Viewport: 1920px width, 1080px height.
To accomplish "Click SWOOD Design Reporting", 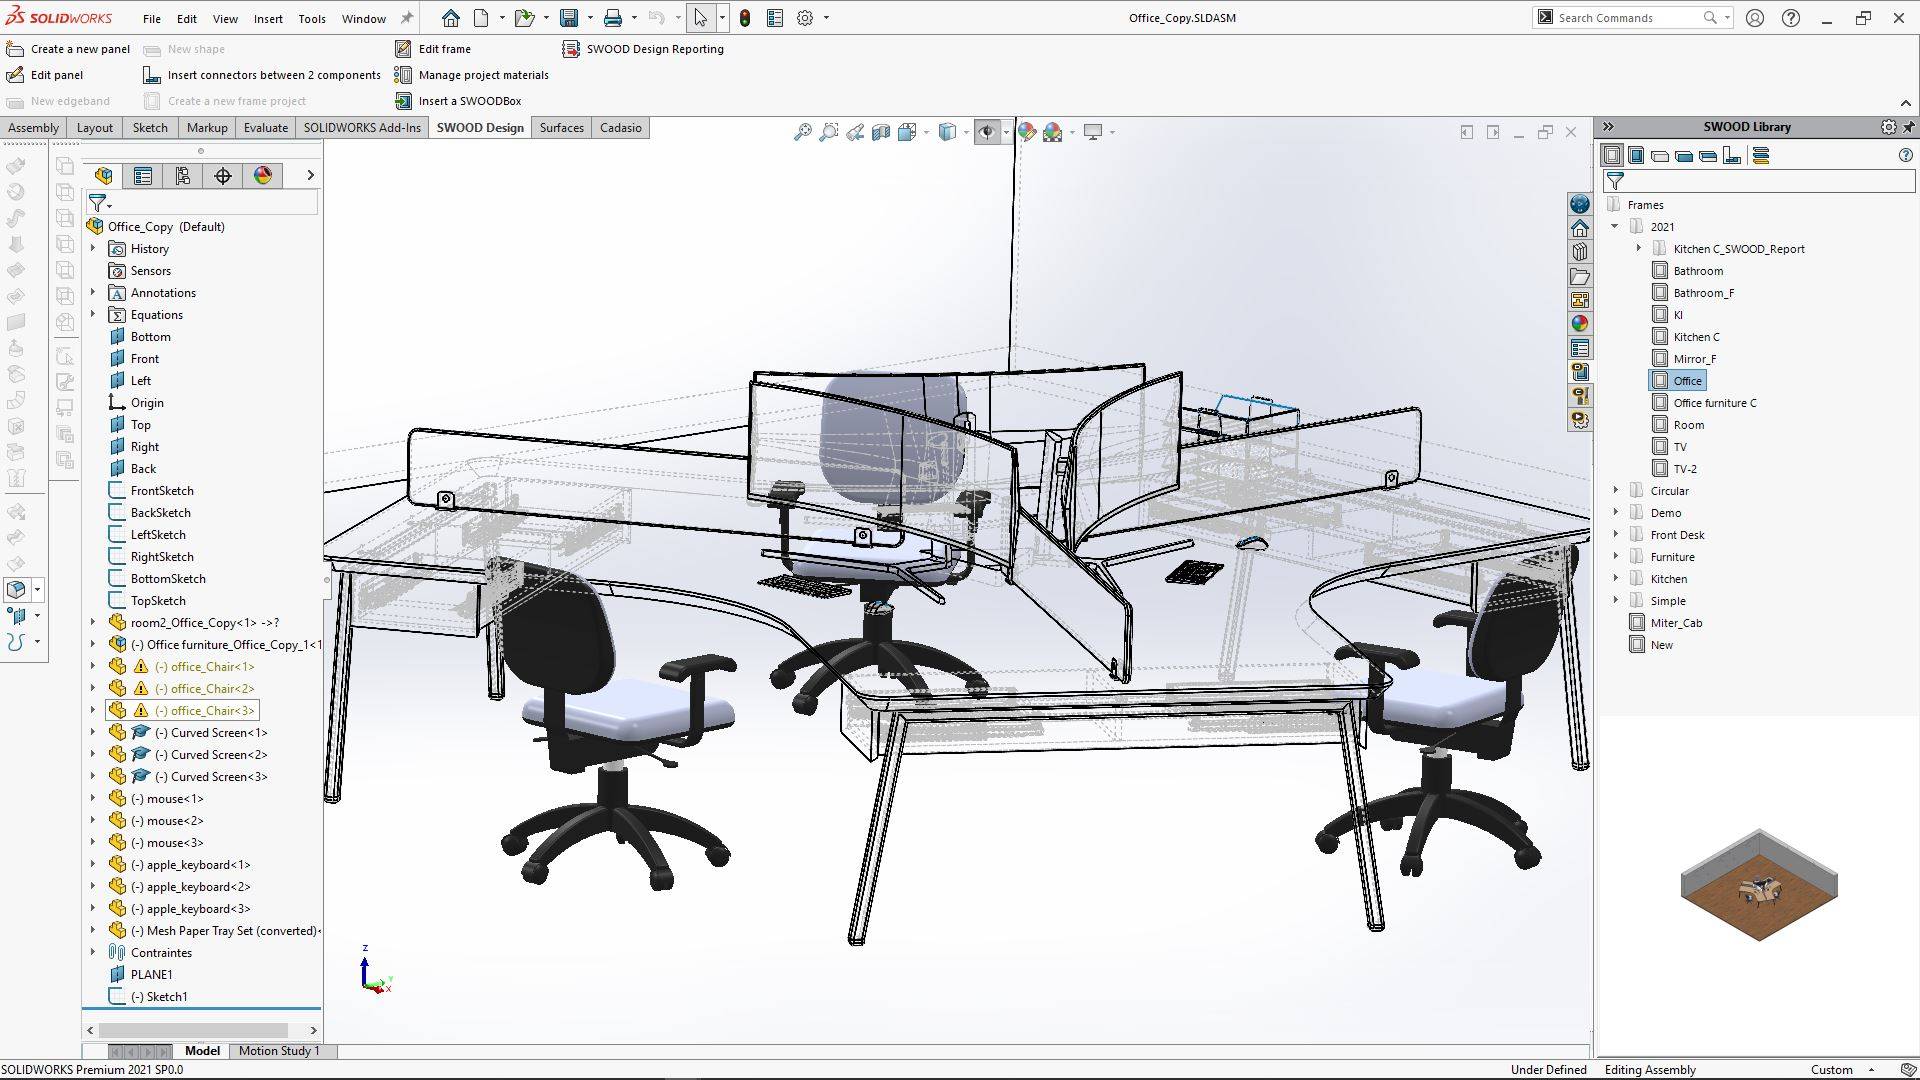I will pos(643,49).
